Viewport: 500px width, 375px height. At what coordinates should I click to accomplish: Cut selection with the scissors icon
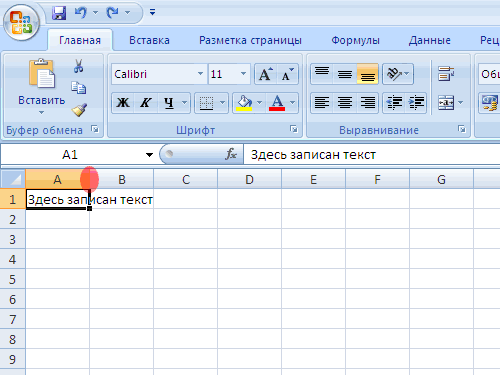coord(79,66)
